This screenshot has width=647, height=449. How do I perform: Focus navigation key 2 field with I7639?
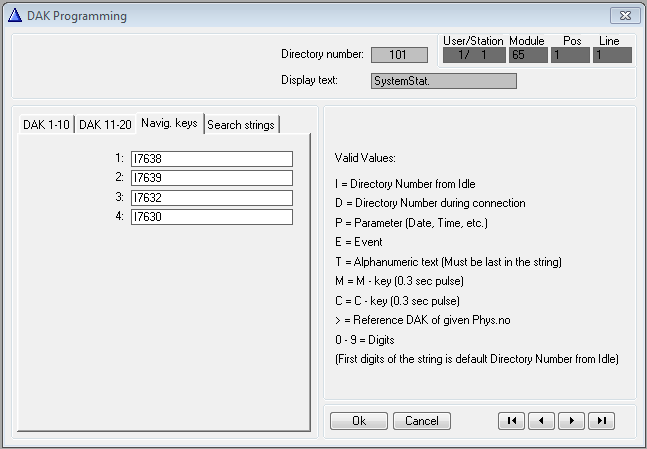211,178
